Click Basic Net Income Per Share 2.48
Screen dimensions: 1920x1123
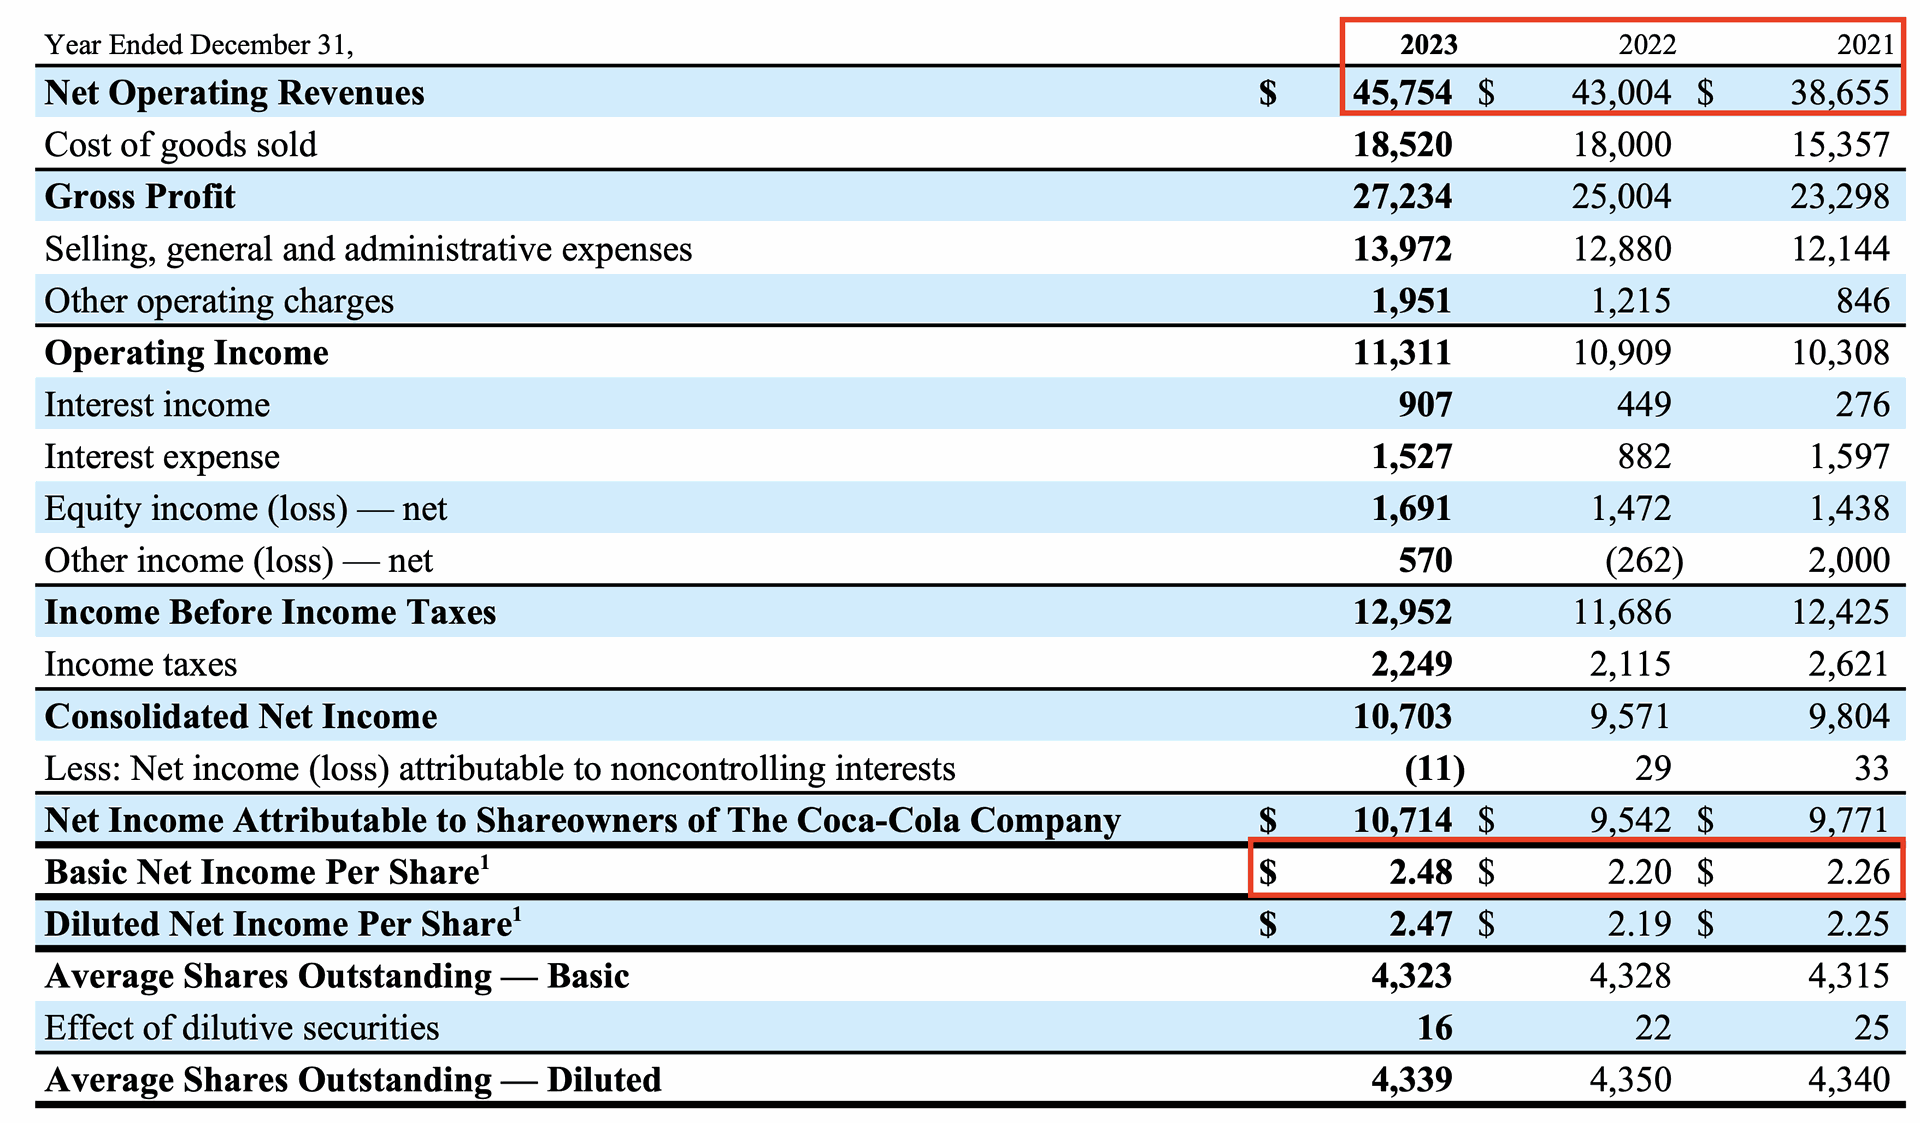tap(1420, 873)
